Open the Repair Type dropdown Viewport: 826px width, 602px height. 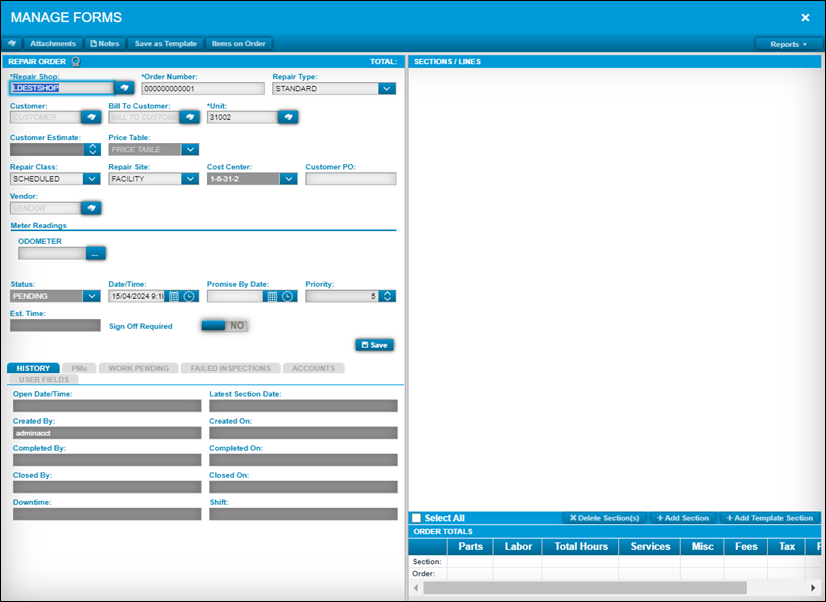click(387, 88)
